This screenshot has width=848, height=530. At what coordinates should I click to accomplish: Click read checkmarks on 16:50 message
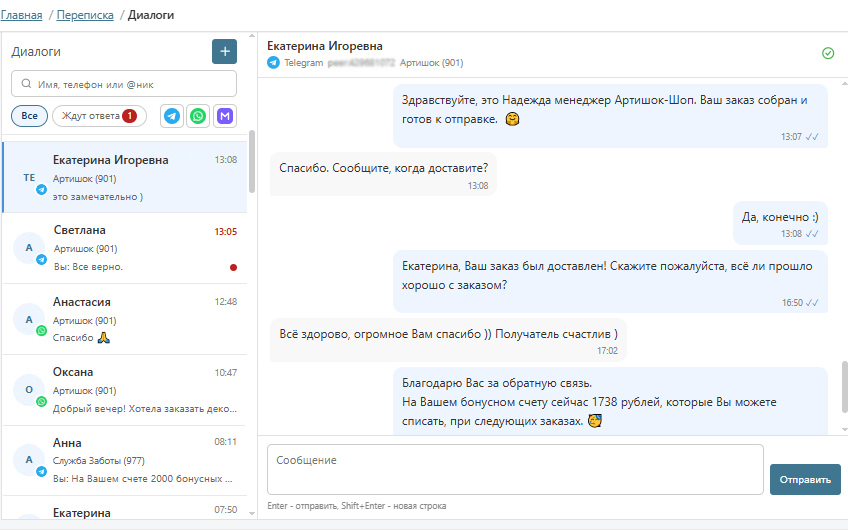[812, 303]
